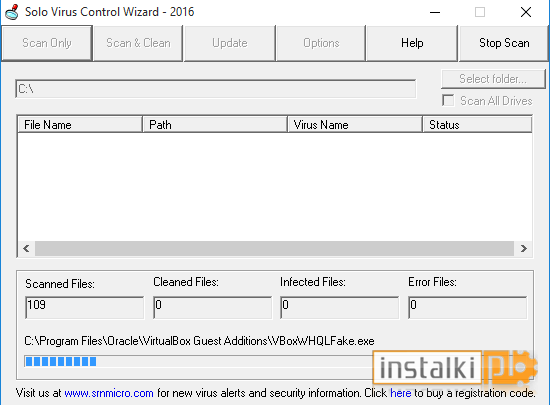550x405 pixels.
Task: Click the 'here' registration code link
Action: (x=401, y=393)
